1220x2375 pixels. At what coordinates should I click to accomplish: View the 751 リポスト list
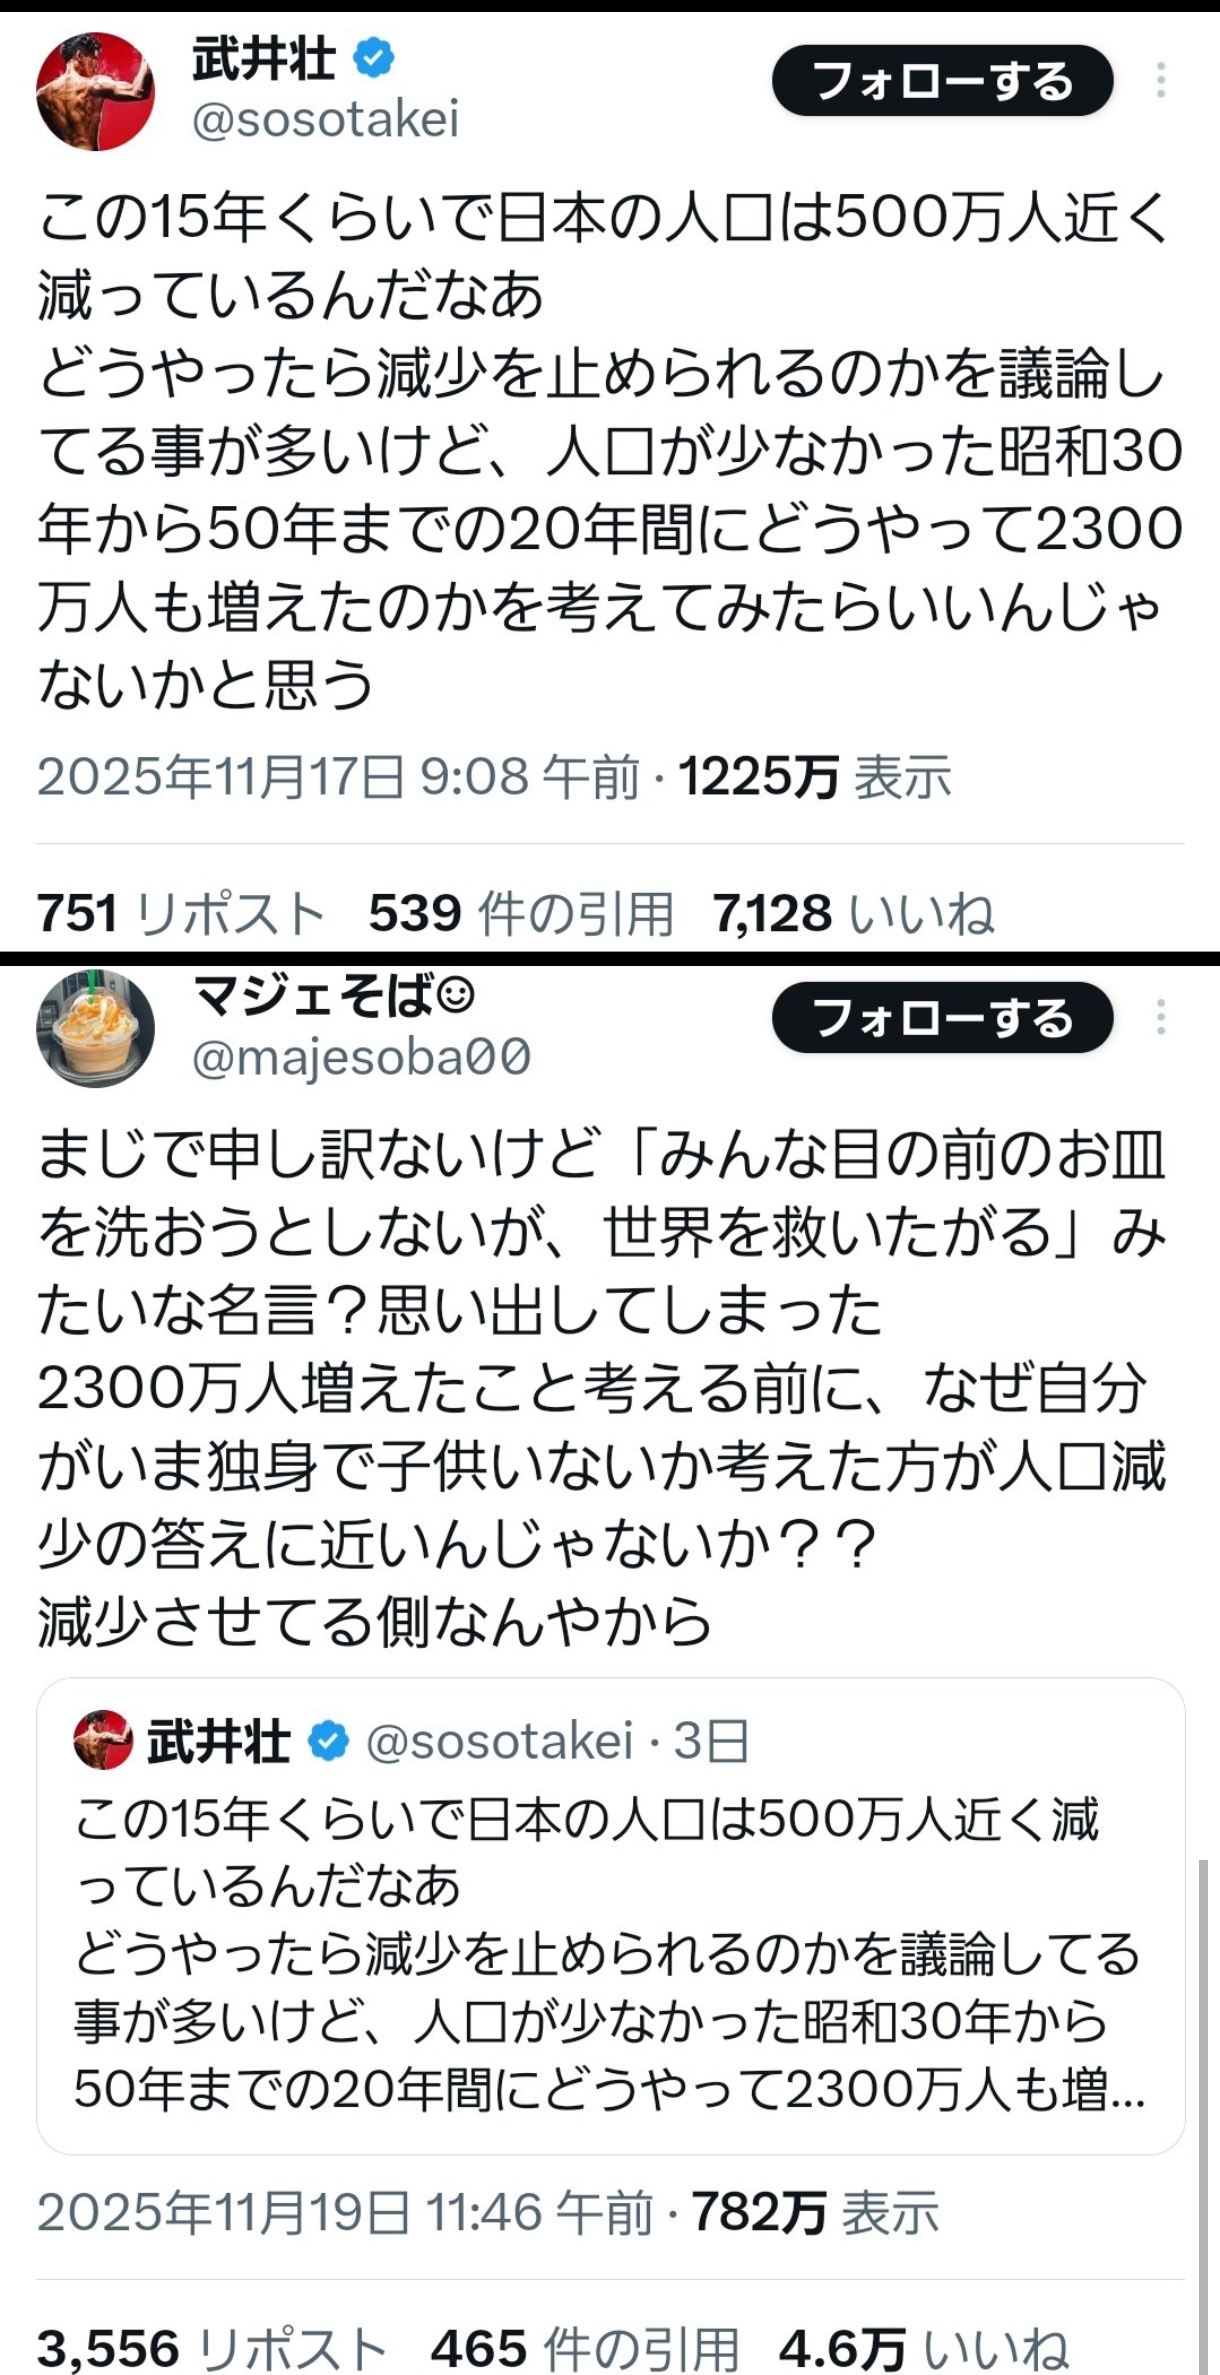click(180, 913)
